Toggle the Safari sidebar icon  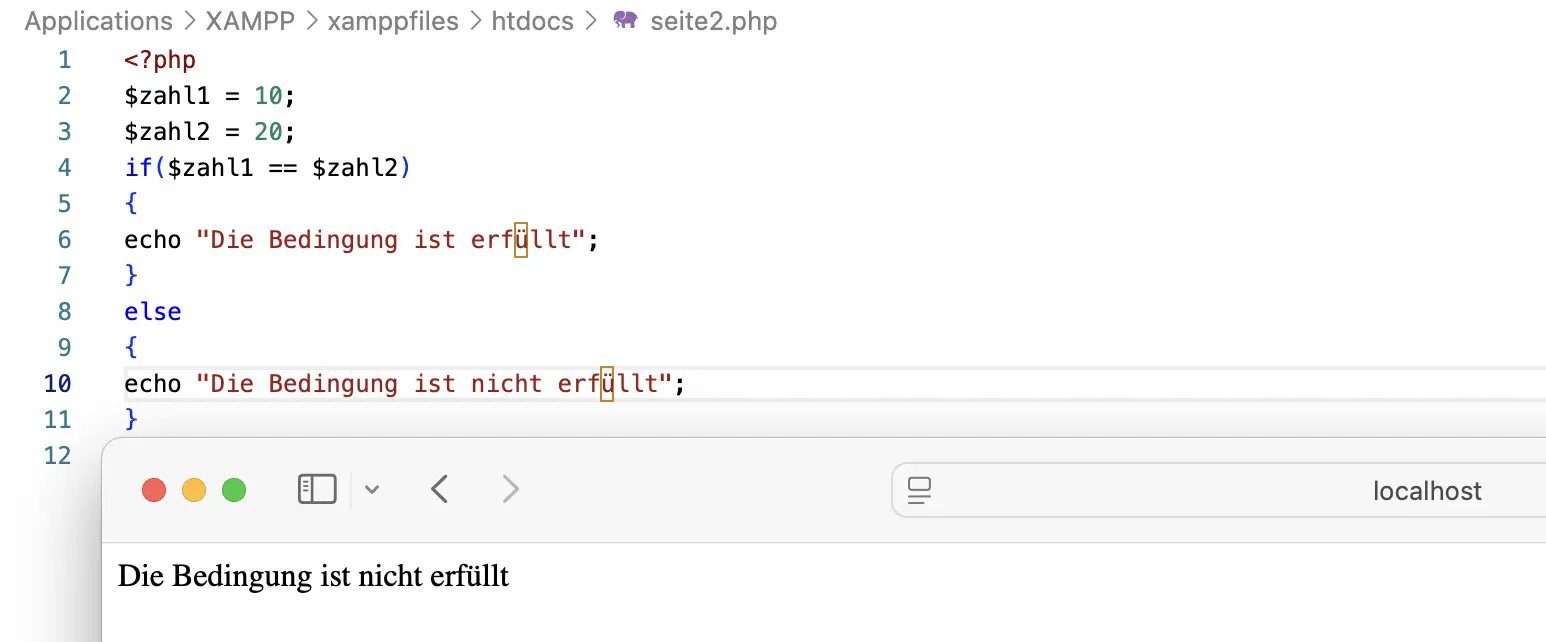pyautogui.click(x=317, y=489)
